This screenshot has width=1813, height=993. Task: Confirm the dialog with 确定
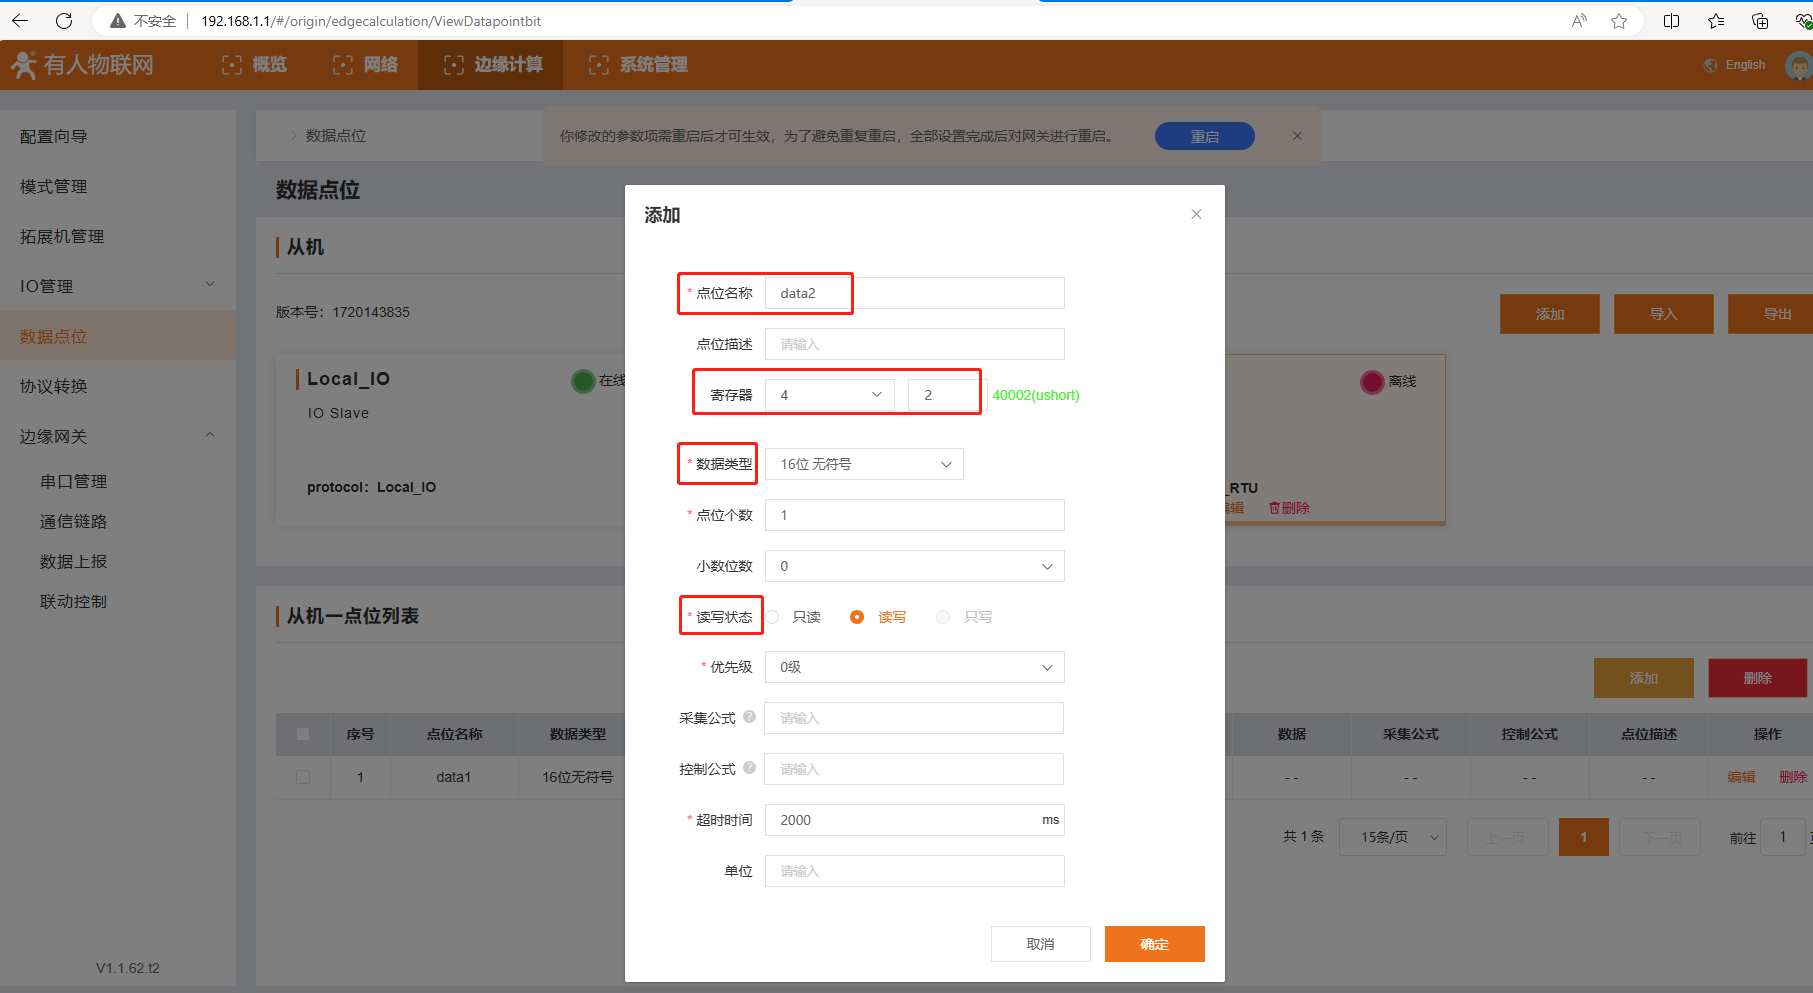click(1155, 944)
